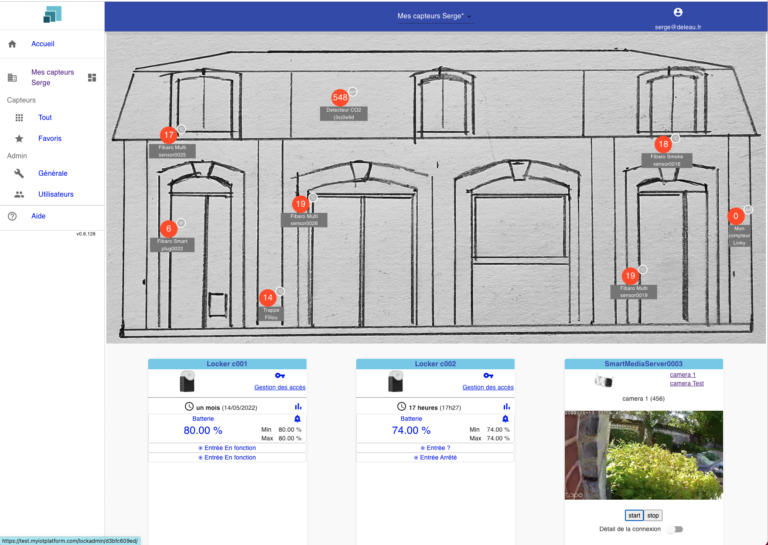Click the camera 1 video preview

[x=641, y=456]
